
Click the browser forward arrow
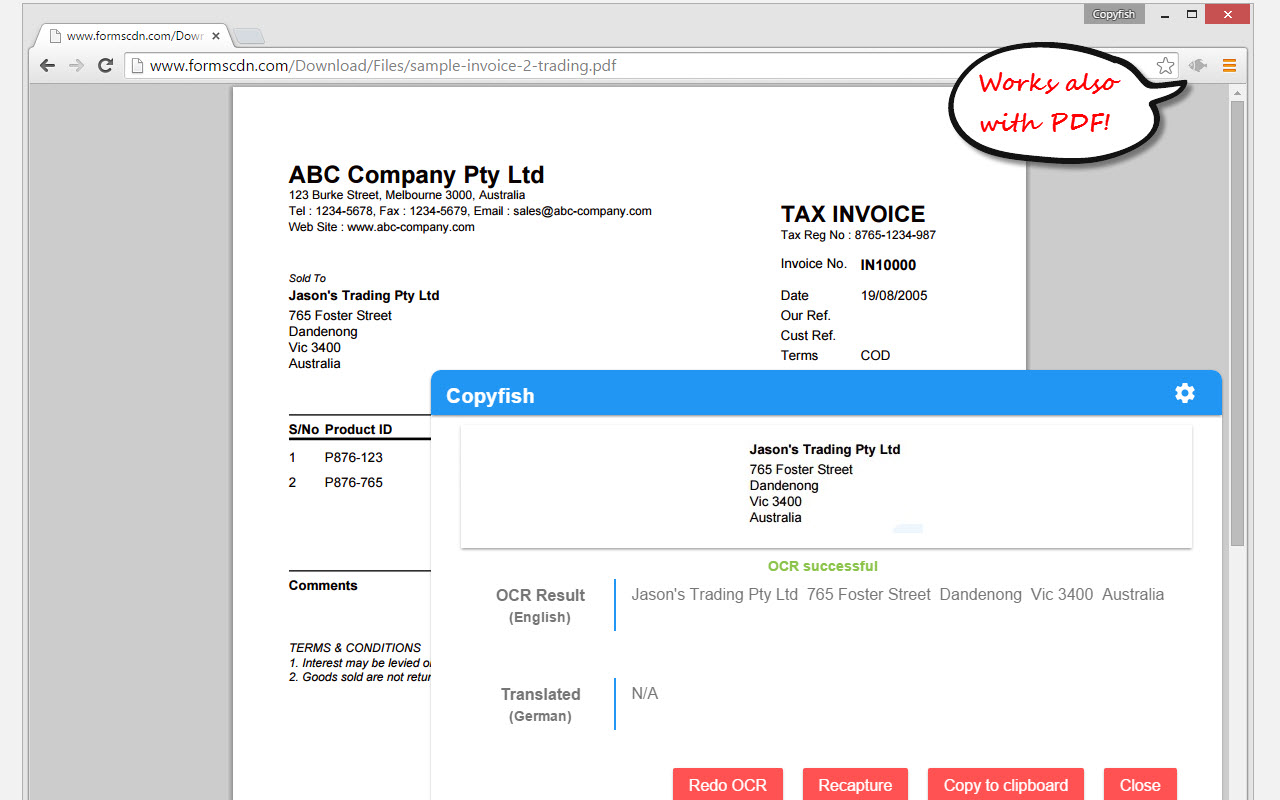pos(76,66)
